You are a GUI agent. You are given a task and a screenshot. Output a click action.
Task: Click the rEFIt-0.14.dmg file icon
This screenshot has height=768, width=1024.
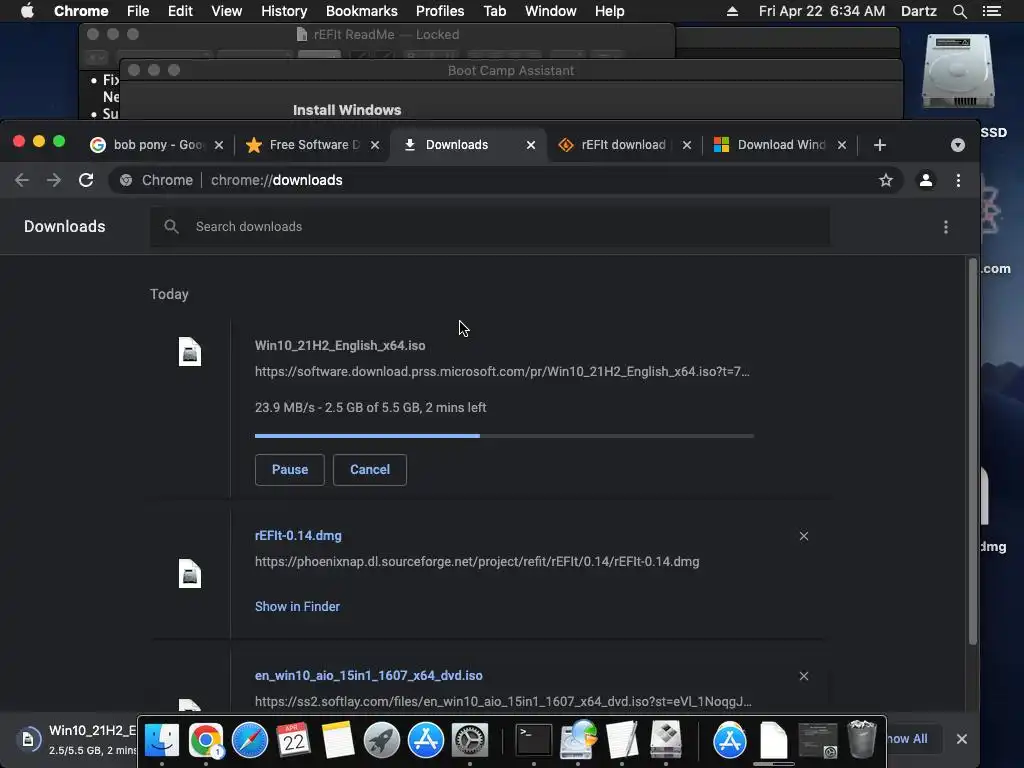pos(189,573)
